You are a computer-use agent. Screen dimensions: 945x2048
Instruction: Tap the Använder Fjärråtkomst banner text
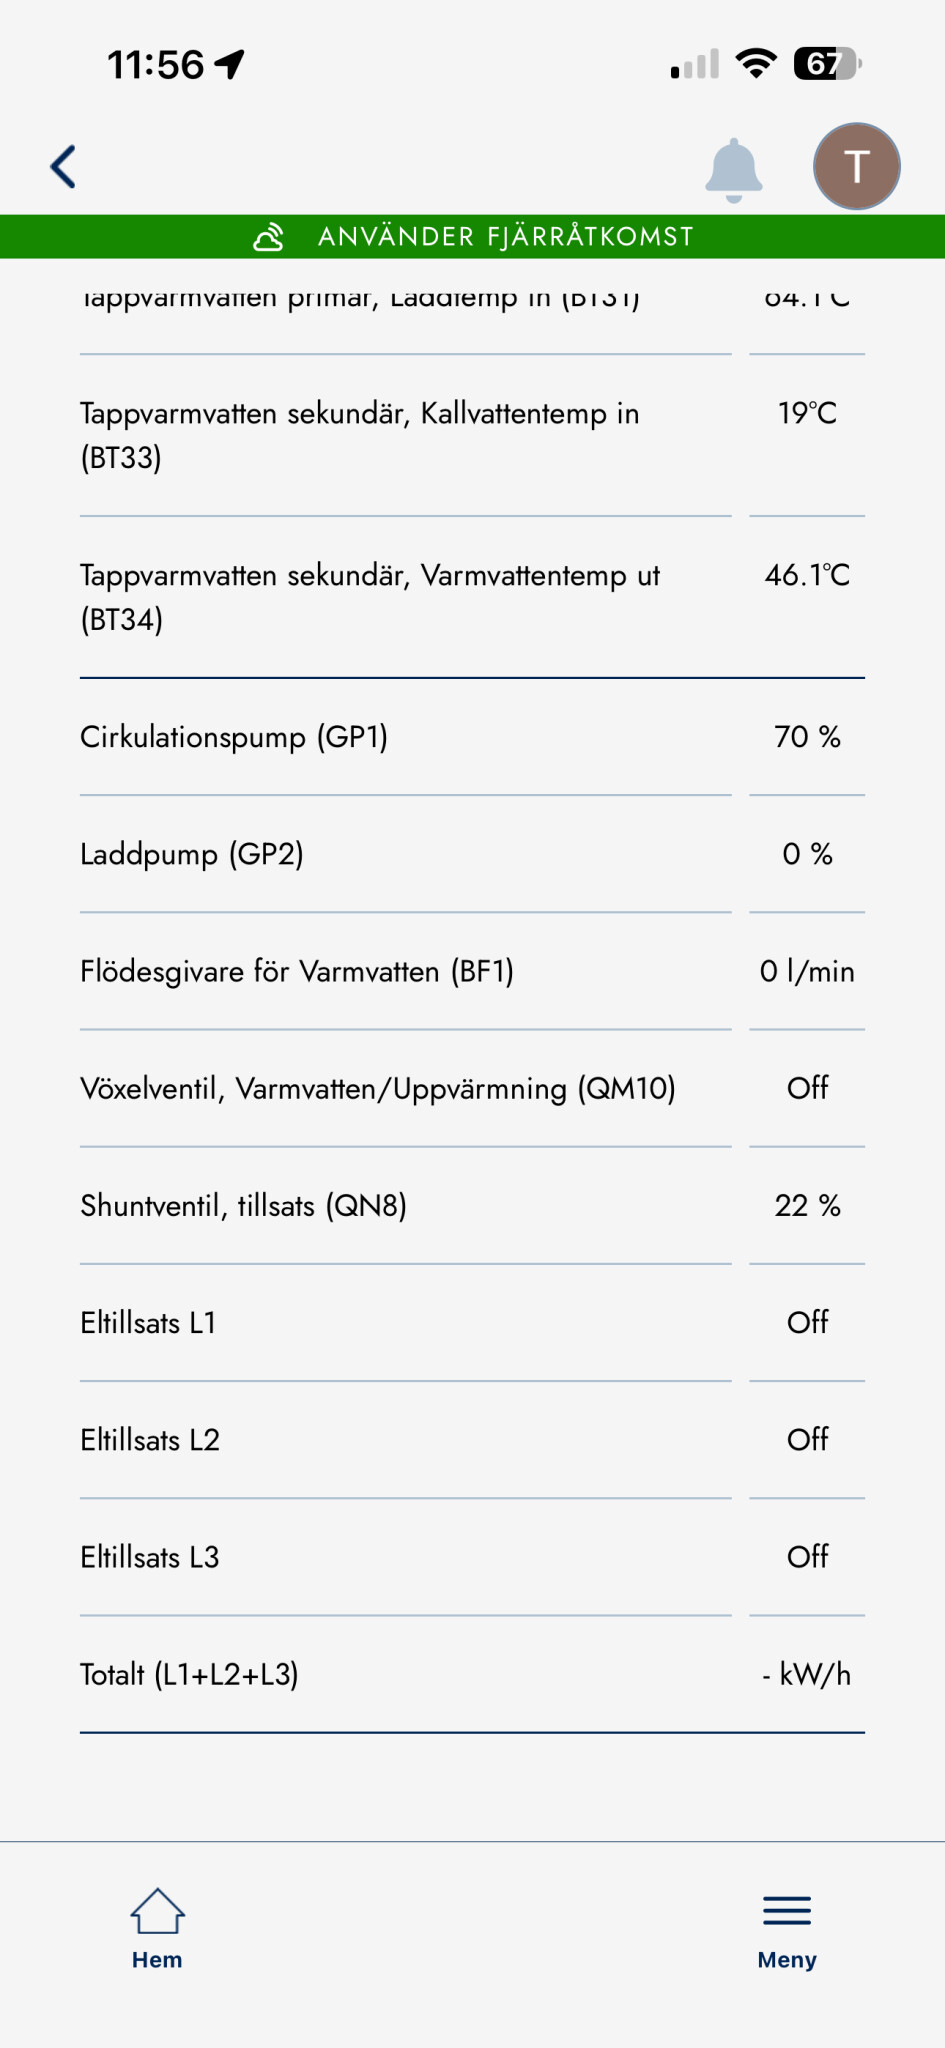point(505,237)
